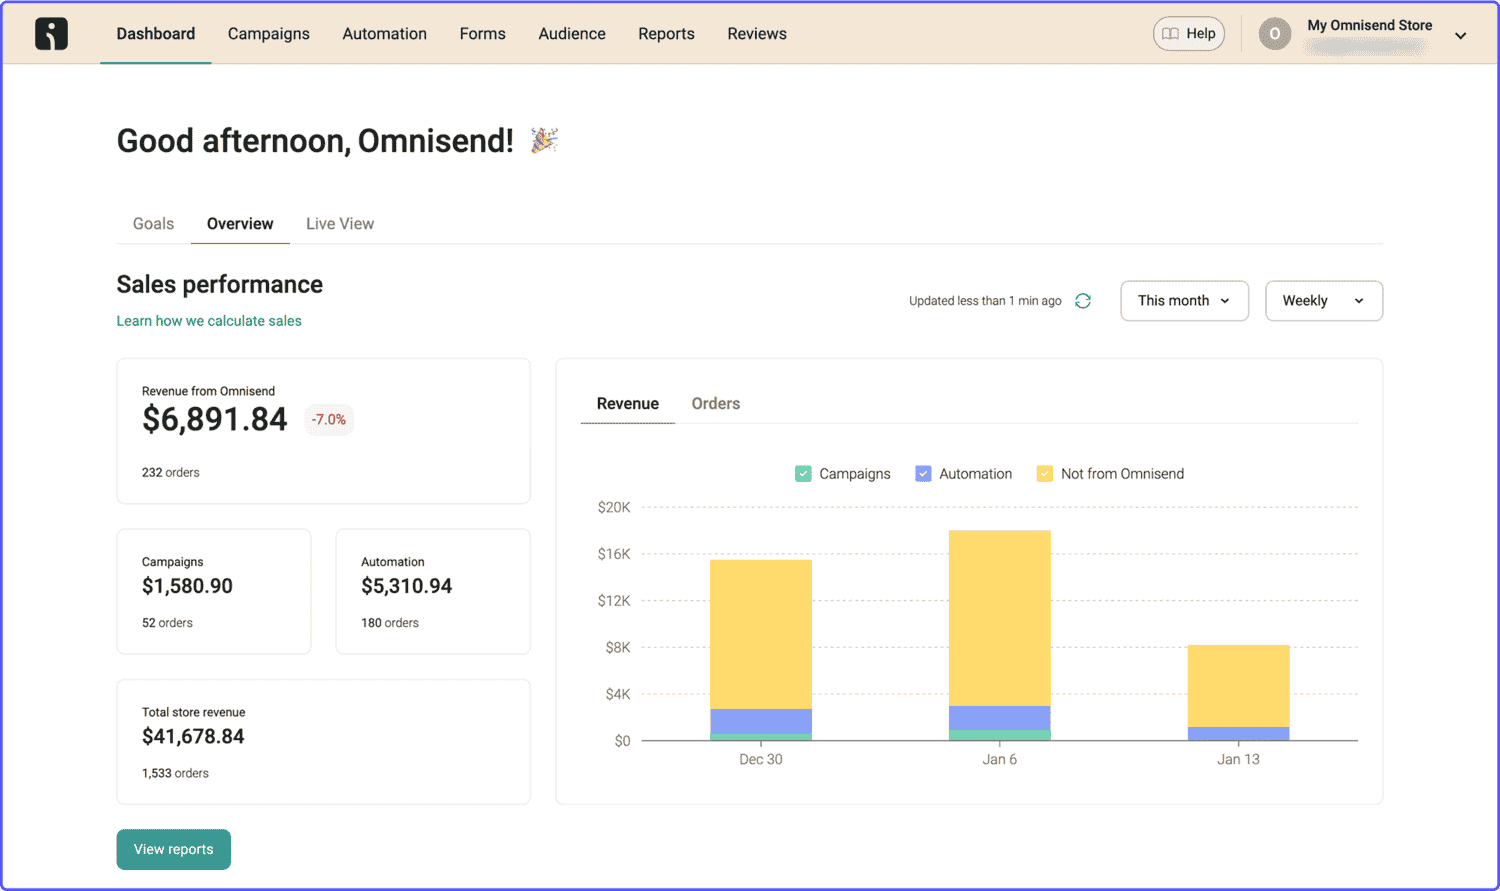Viewport: 1500px width, 891px height.
Task: Click the Jan 13 yellow bar segment
Action: [x=1239, y=686]
